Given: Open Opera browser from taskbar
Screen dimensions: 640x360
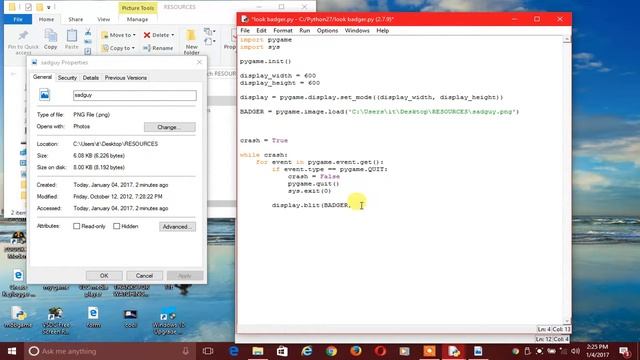Looking at the screenshot, I should (x=380, y=351).
